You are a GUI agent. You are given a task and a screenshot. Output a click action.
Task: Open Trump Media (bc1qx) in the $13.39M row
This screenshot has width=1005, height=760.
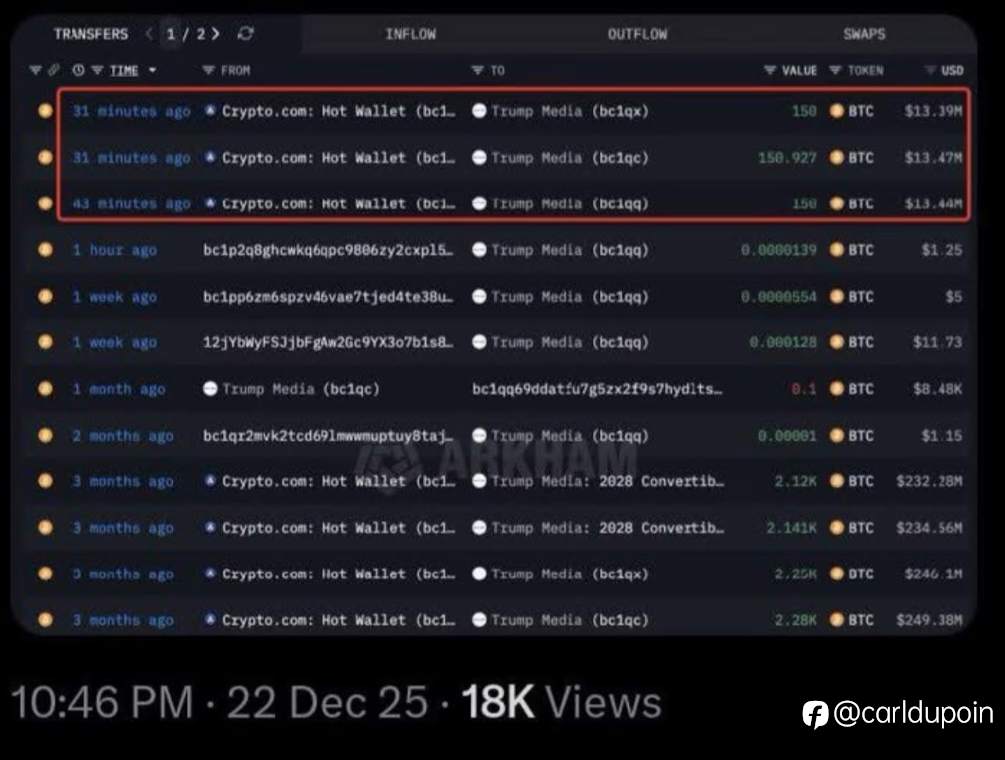[x=570, y=111]
